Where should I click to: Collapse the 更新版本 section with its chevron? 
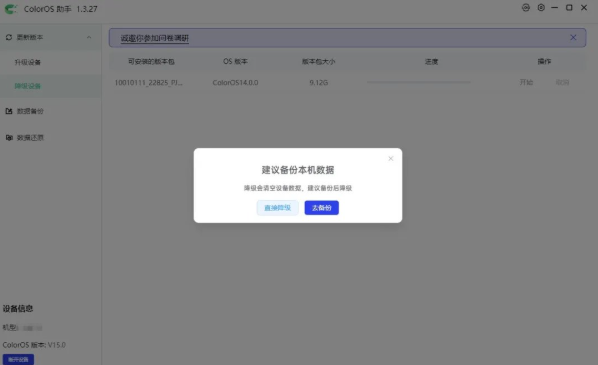tap(89, 37)
